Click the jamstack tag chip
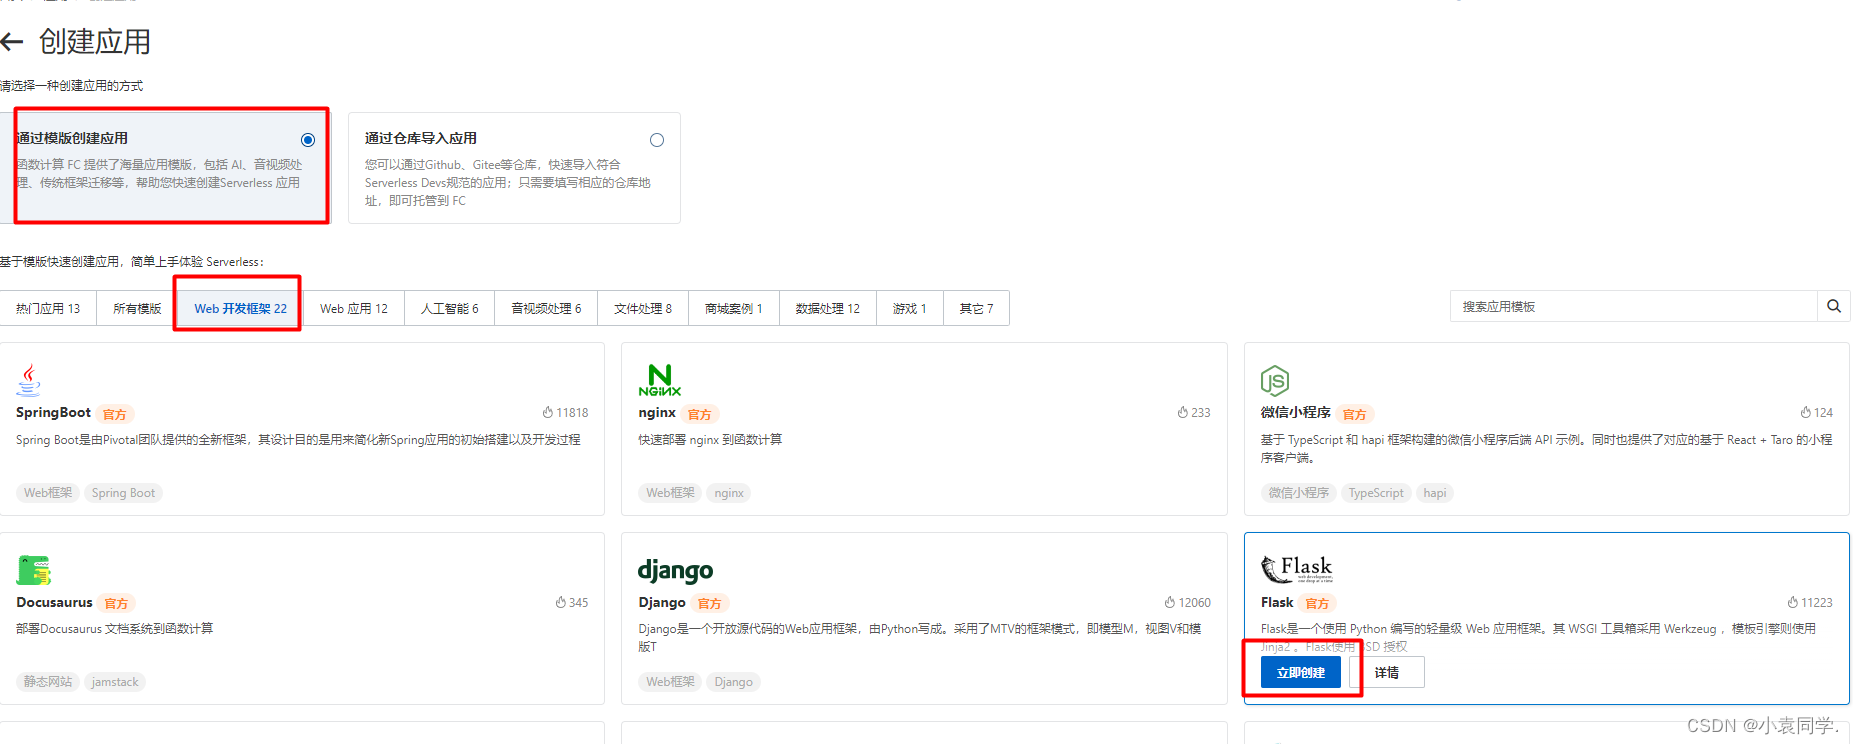1853x744 pixels. tap(115, 682)
